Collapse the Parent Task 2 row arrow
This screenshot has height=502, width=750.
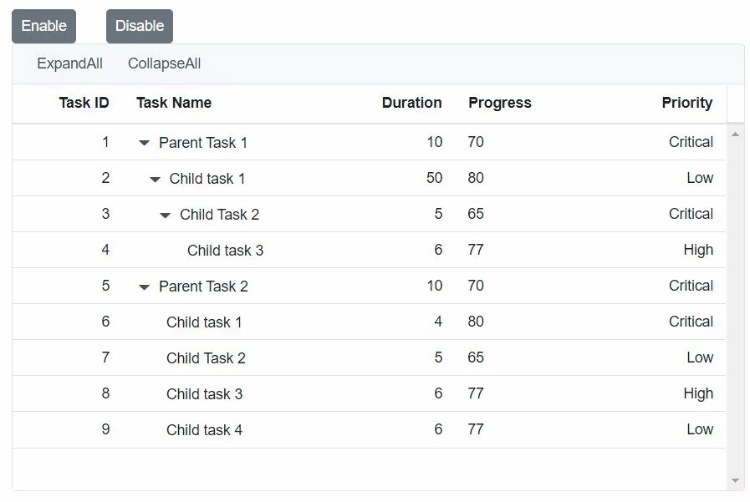point(144,287)
